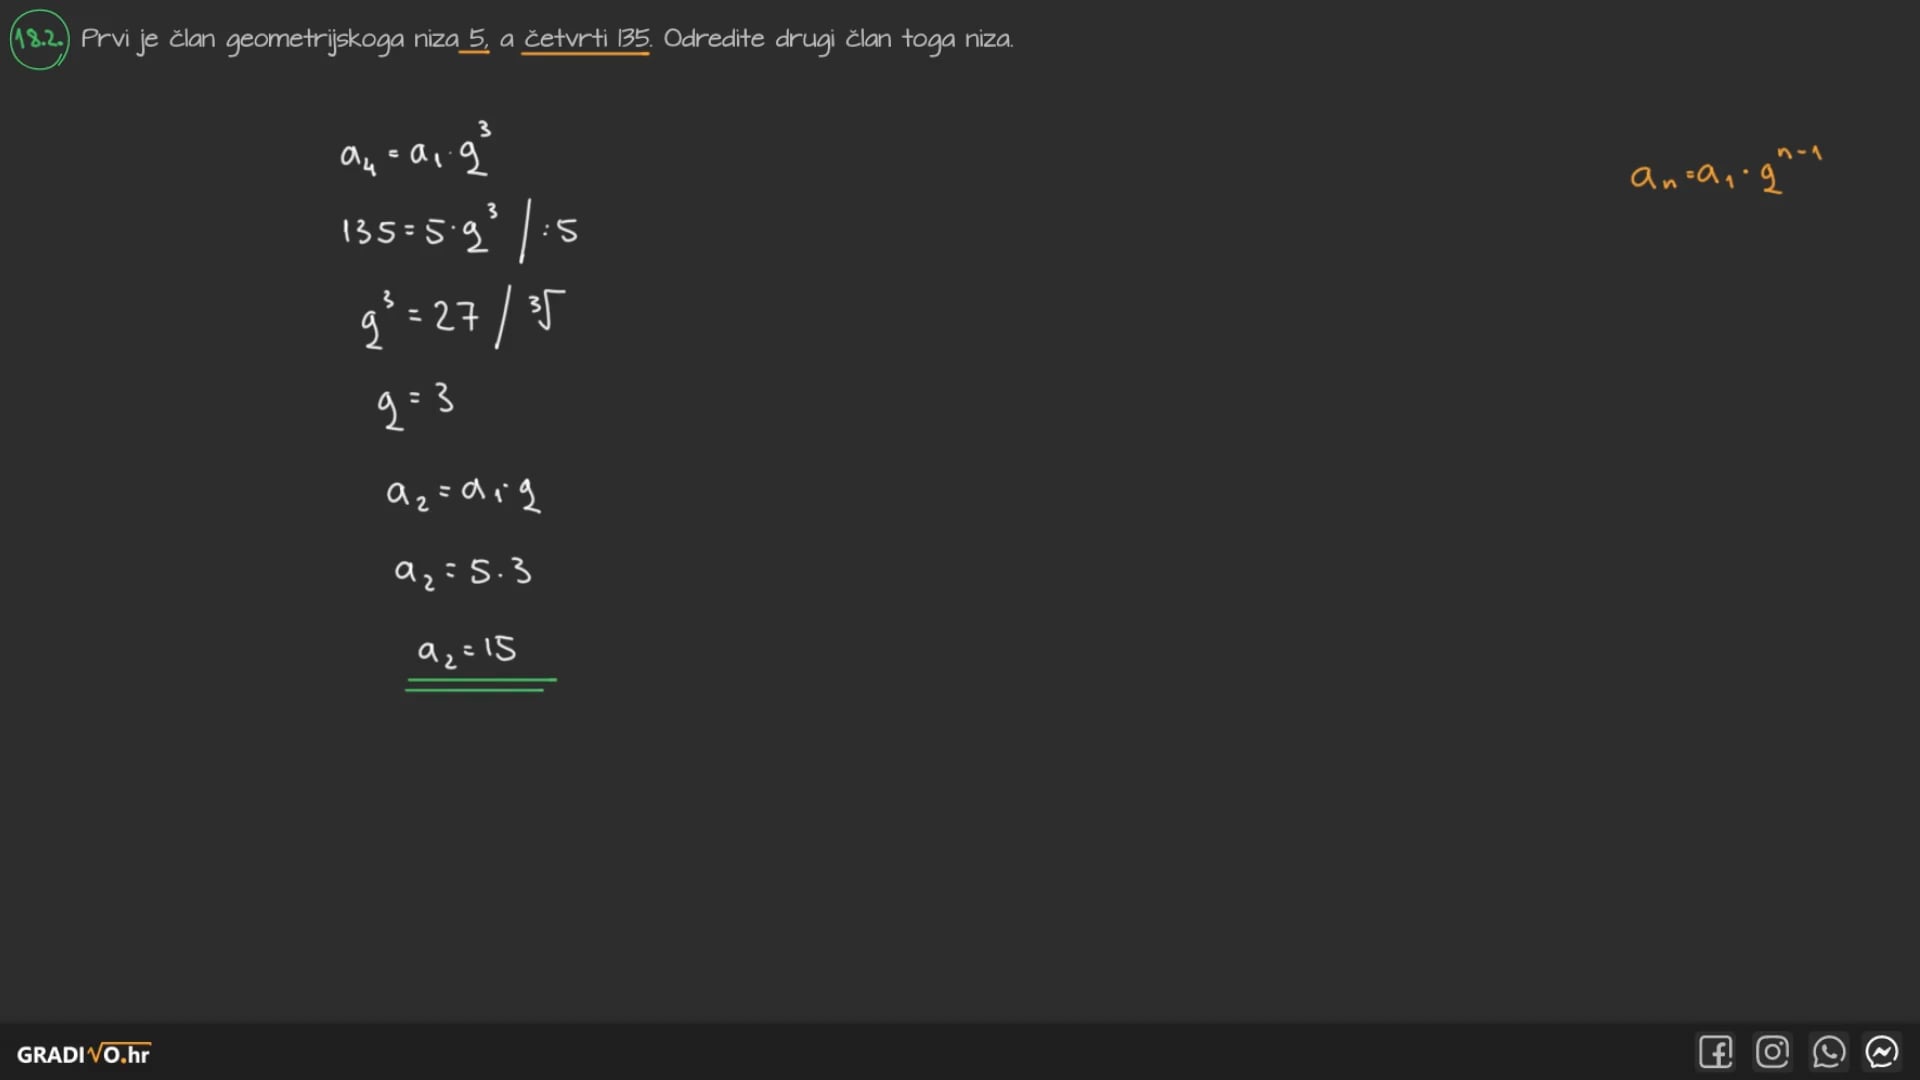
Task: Open the WhatsApp icon in footer
Action: (1828, 1052)
